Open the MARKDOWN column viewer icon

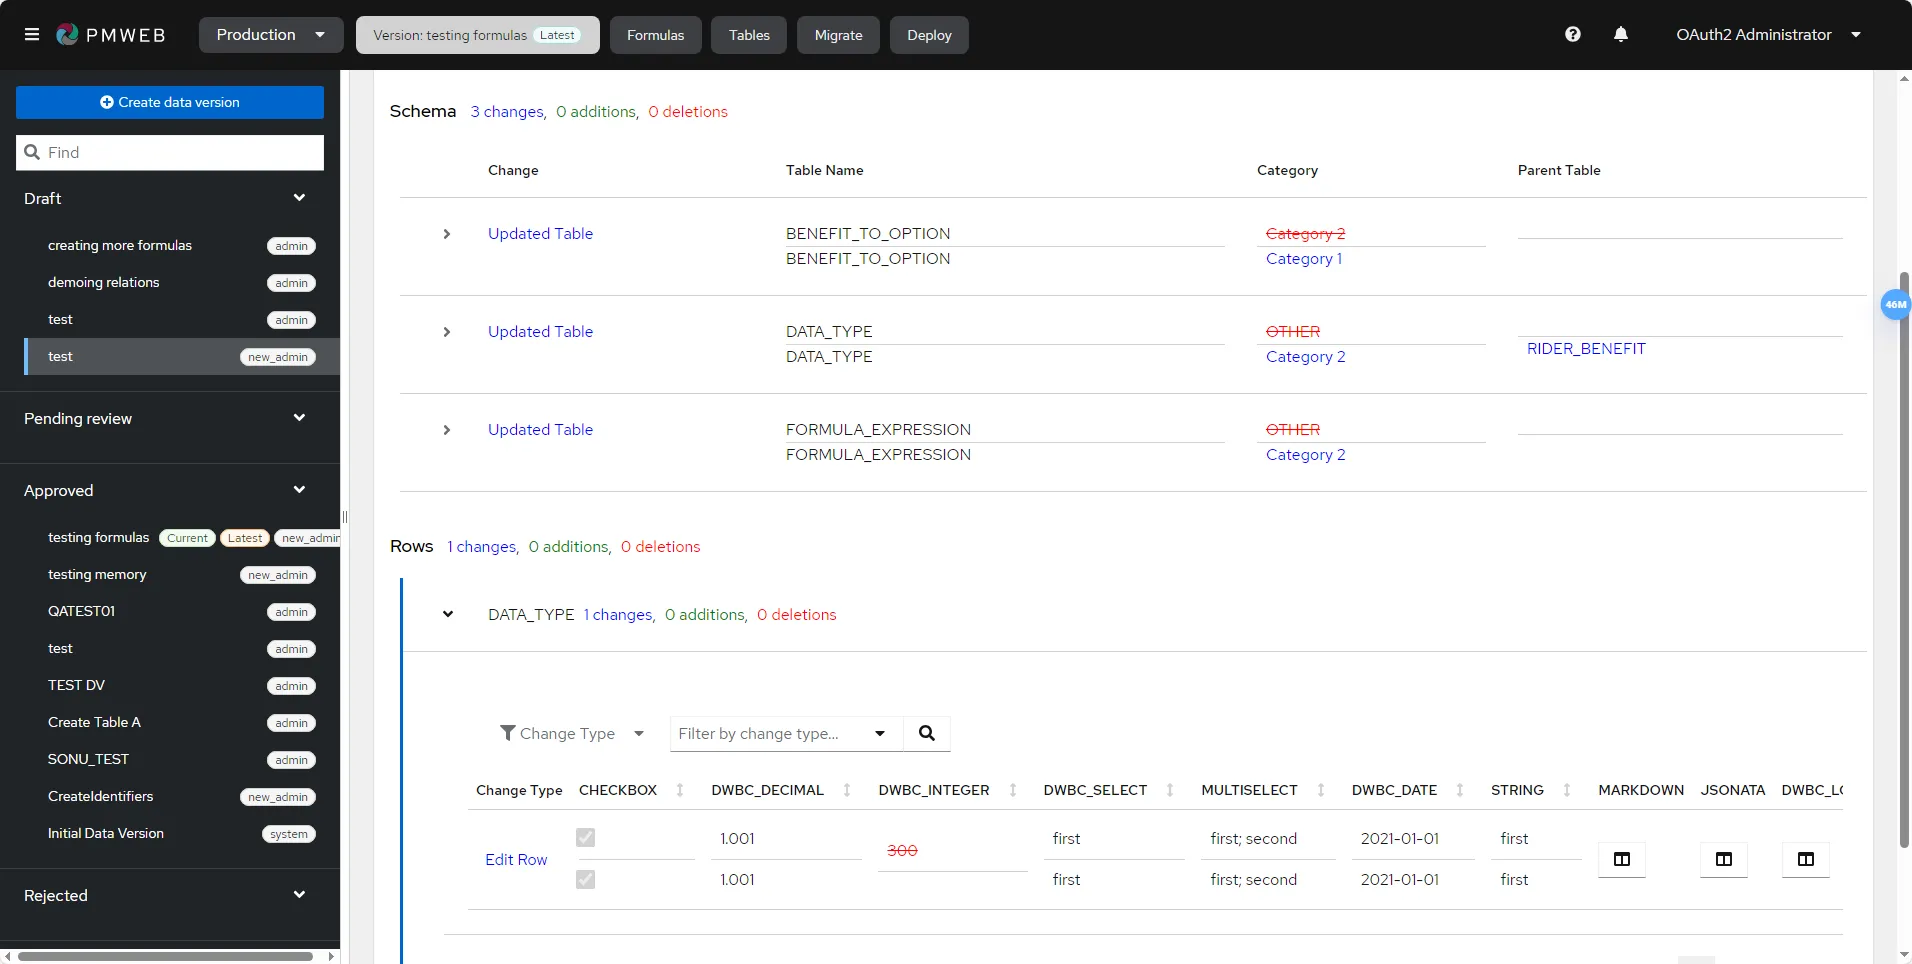pyautogui.click(x=1622, y=859)
